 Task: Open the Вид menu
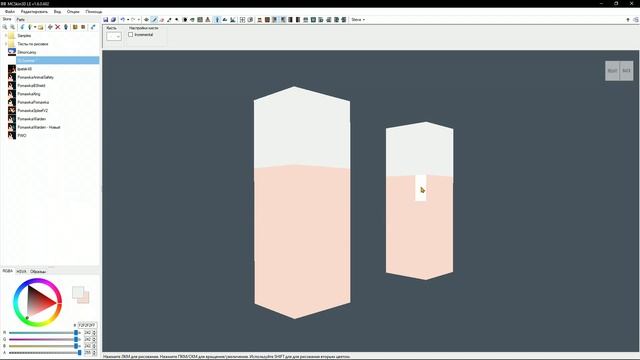(57, 11)
